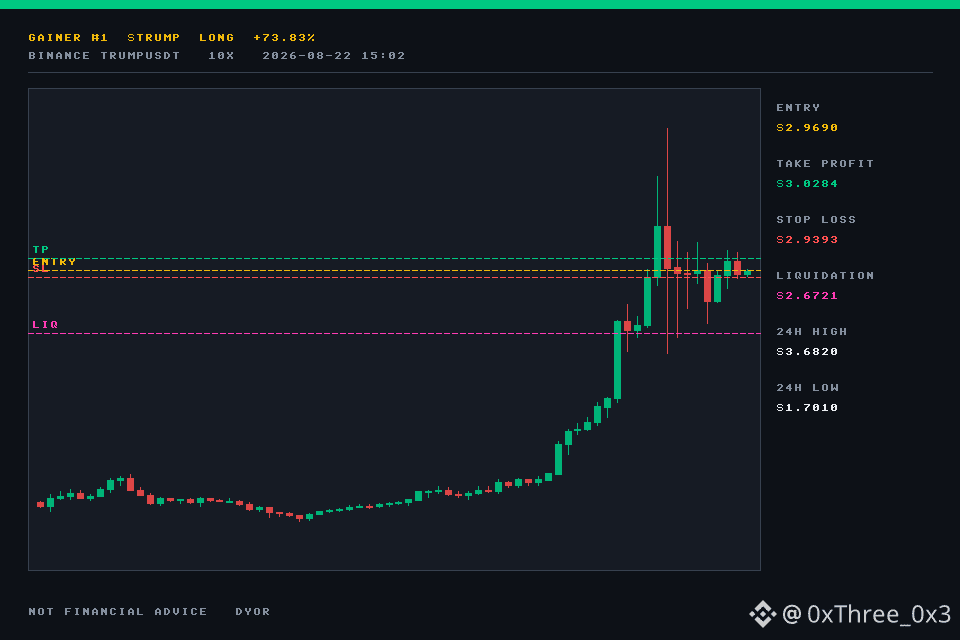Click the TAKE PROFIT heading
Viewport: 960px width, 640px height.
(825, 164)
